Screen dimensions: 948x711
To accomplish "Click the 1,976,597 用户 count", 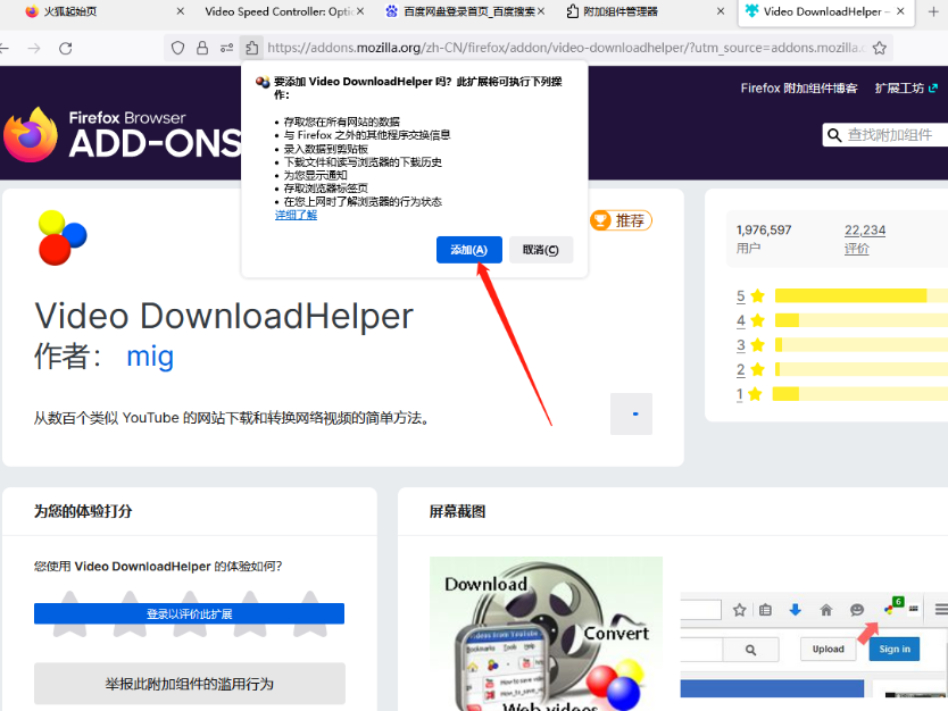I will point(764,239).
